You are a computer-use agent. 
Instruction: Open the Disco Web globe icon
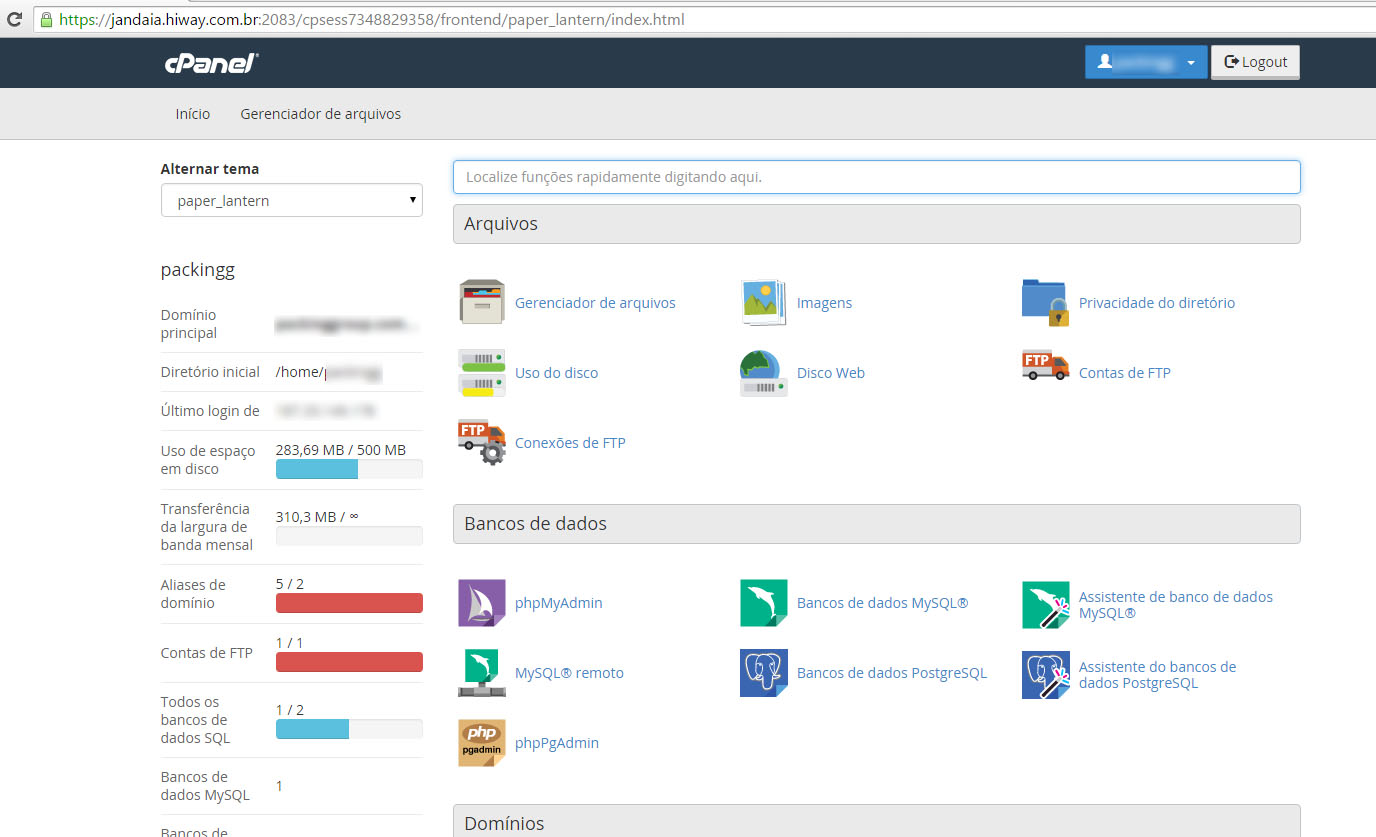pyautogui.click(x=764, y=372)
